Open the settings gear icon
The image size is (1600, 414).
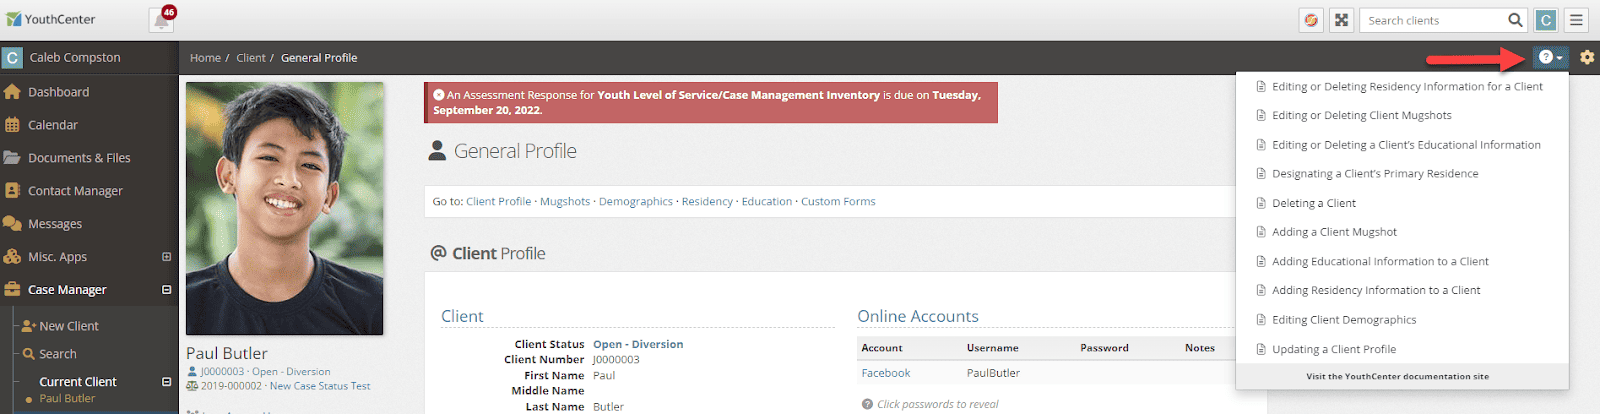click(1587, 57)
